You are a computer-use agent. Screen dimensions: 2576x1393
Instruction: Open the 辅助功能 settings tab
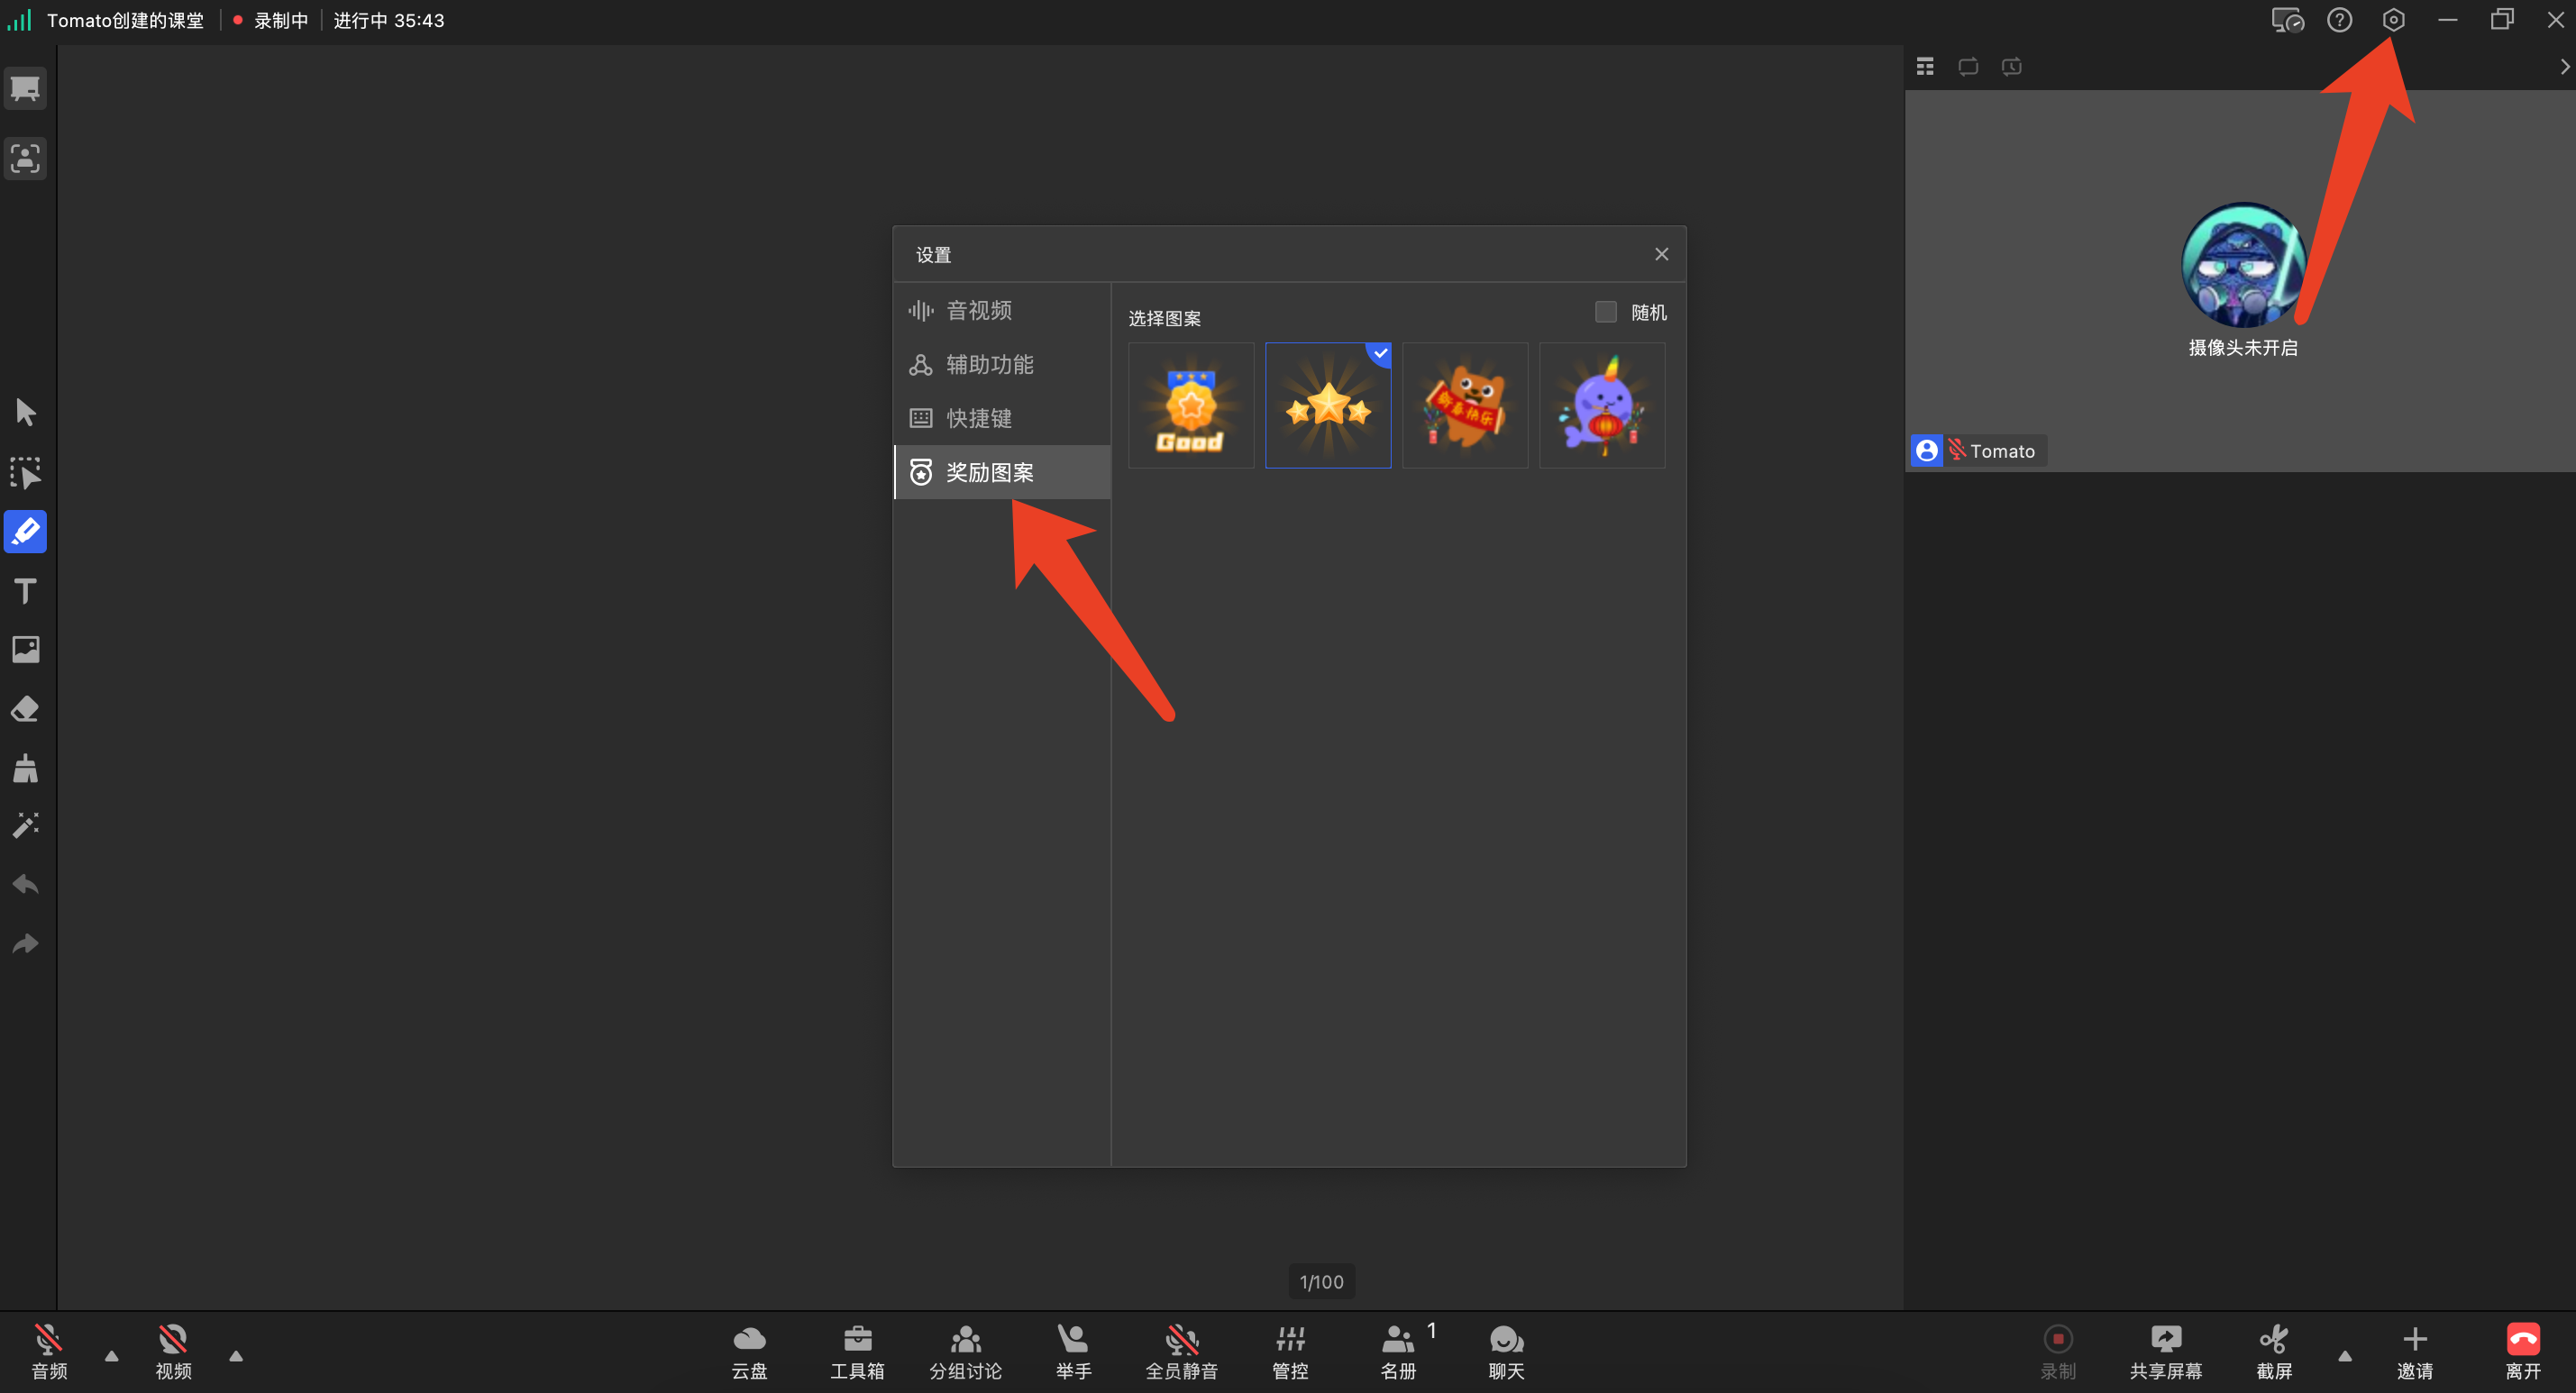tap(1002, 364)
